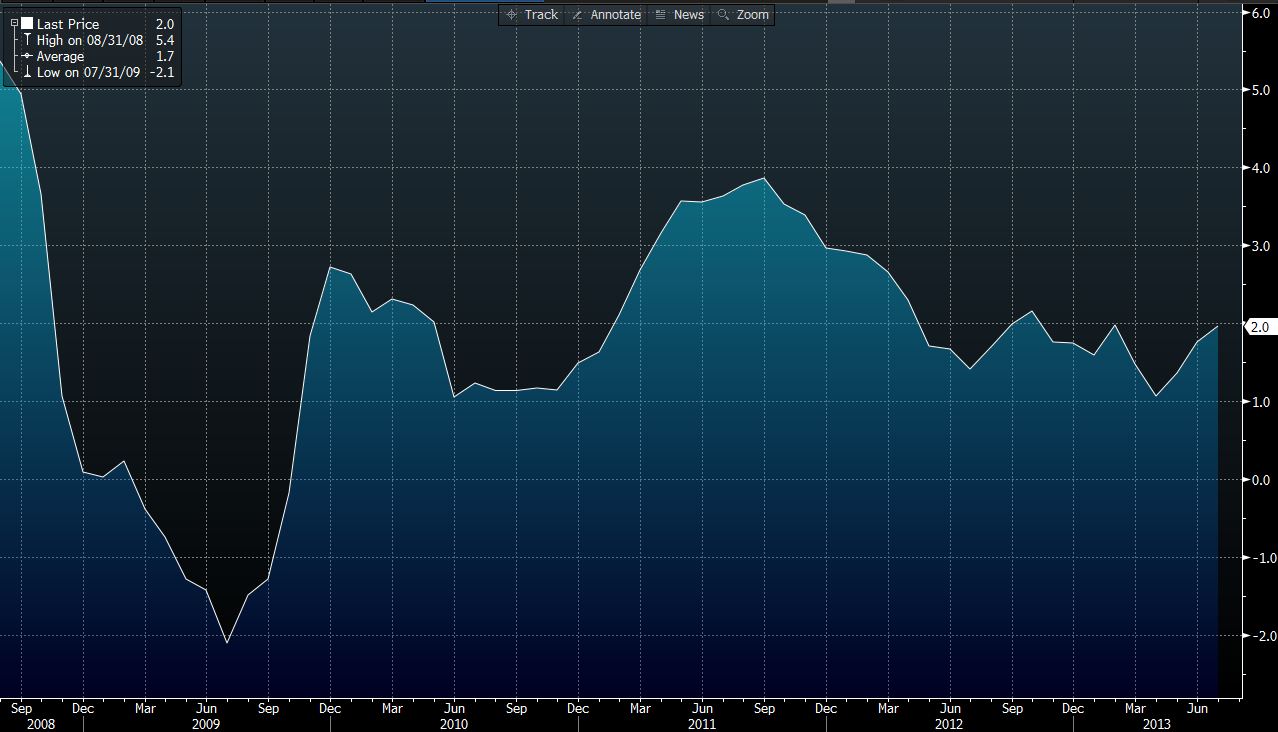Click the Annotate pencil icon
1278x732 pixels.
click(x=577, y=15)
